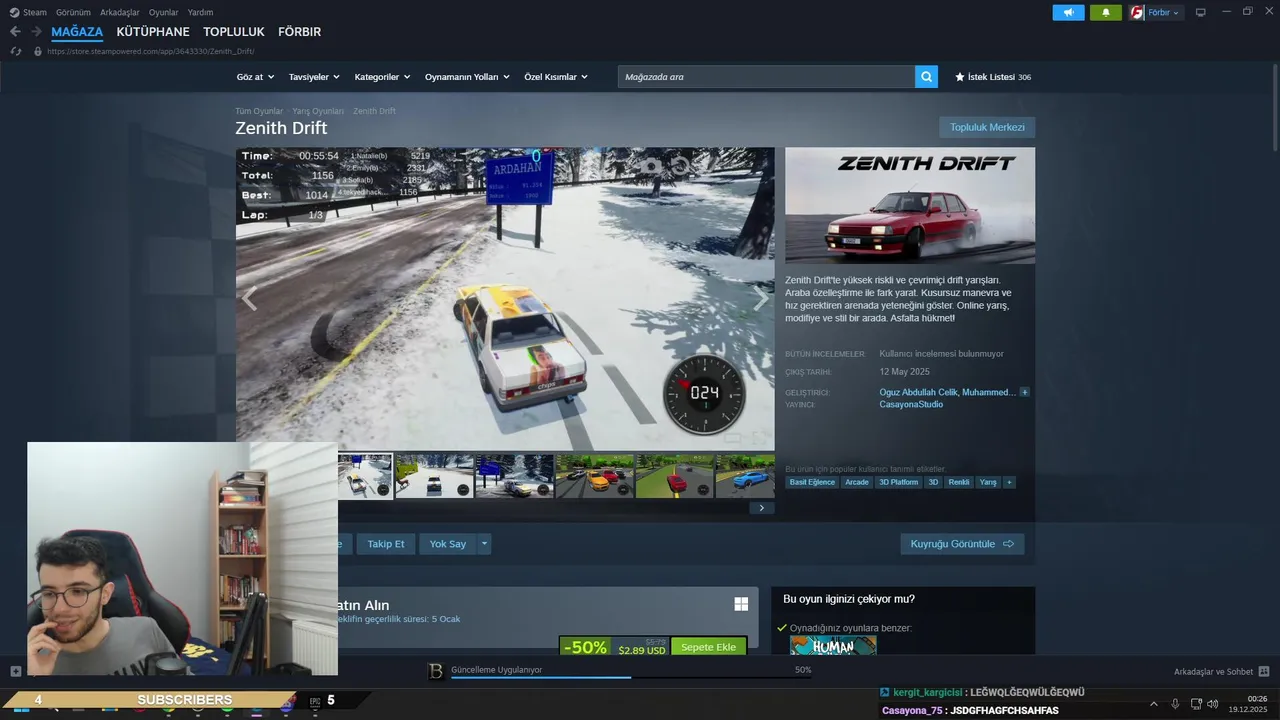1280x720 pixels.
Task: Select the red car road thumbnail
Action: [675, 476]
